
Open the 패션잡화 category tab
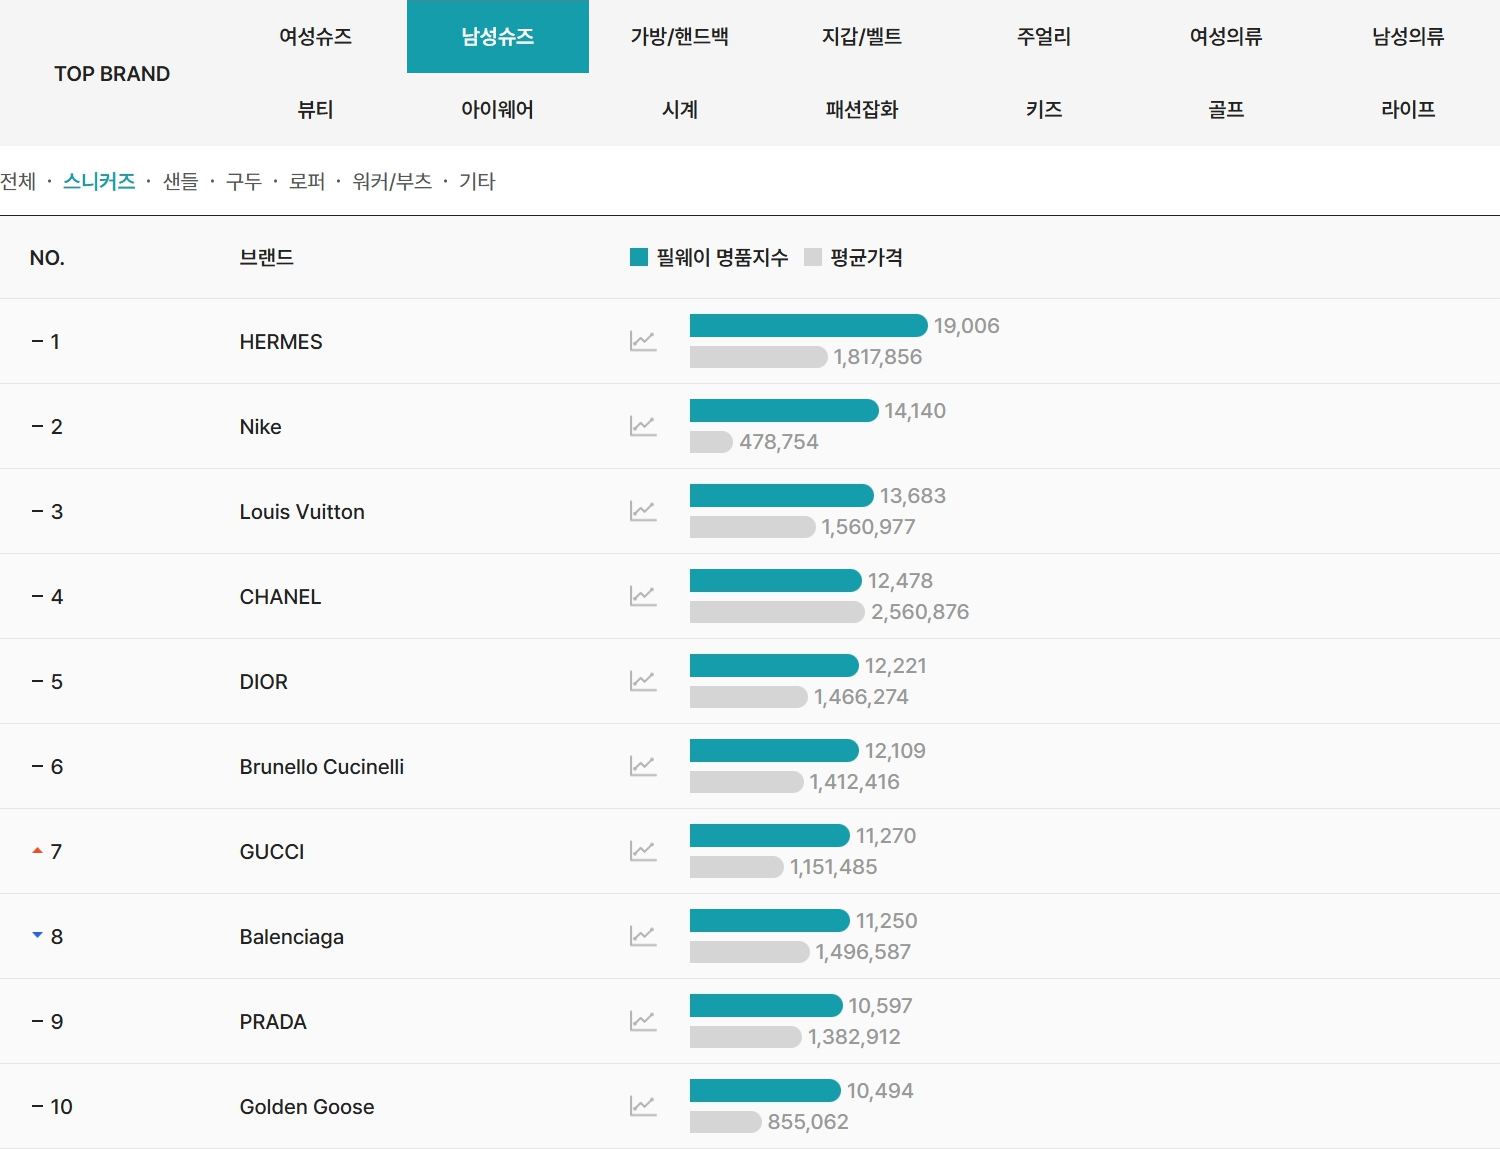(x=862, y=110)
